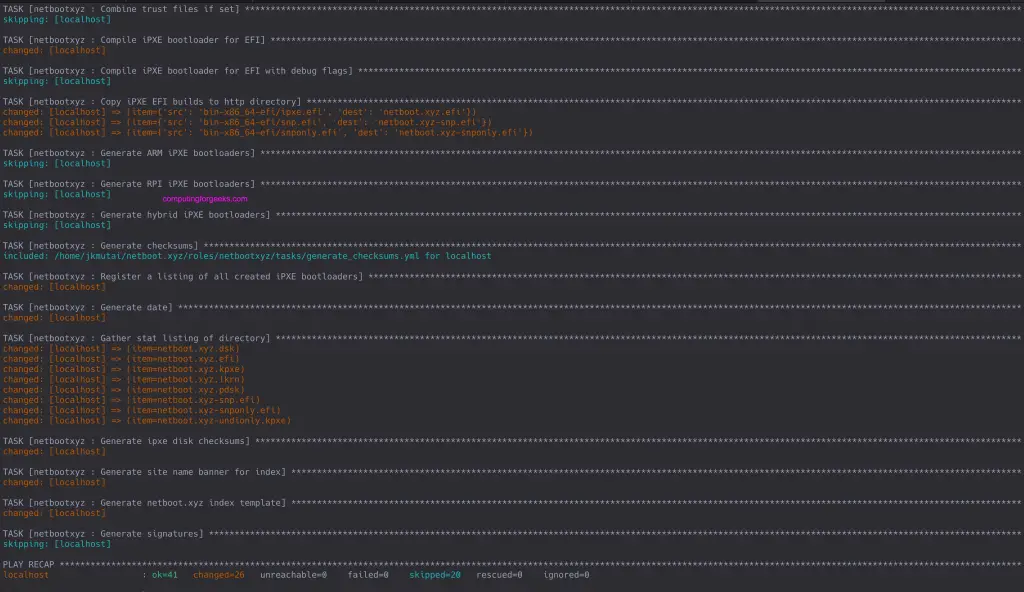Image resolution: width=1024 pixels, height=592 pixels.
Task: Click 'skipping: [localhost]' under Combine trust files task
Action: 57,20
